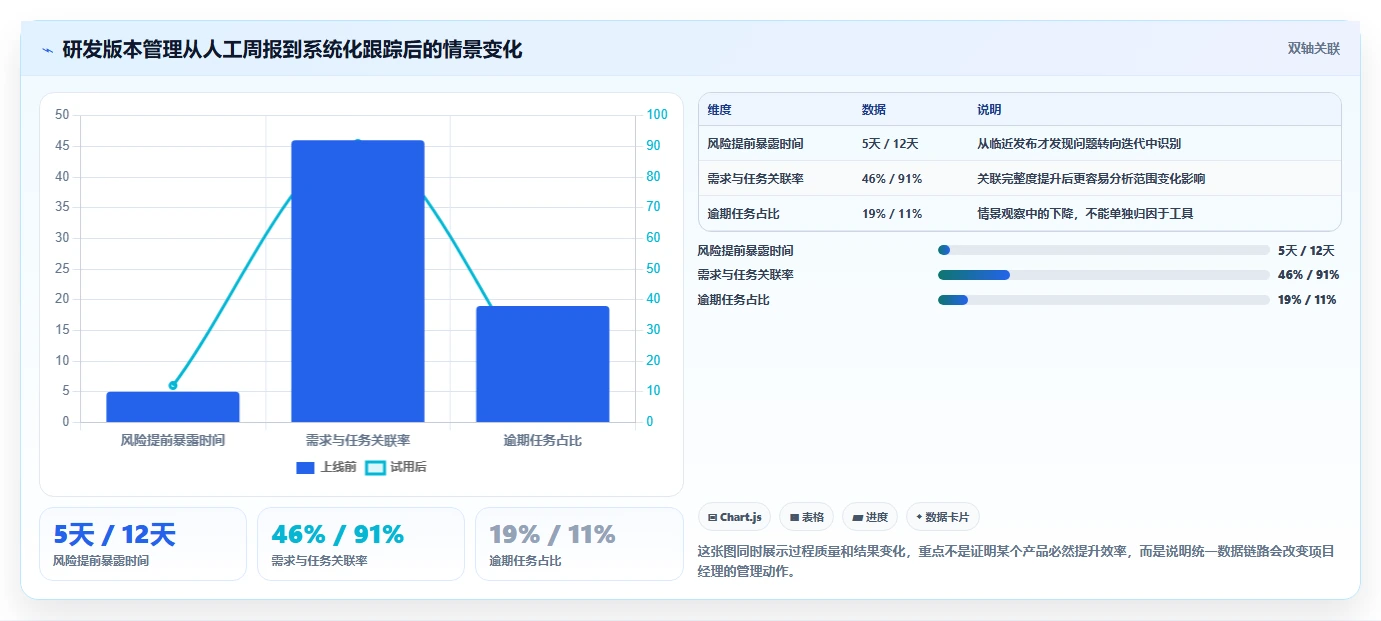The height and width of the screenshot is (621, 1381).
Task: Click the right axis value 100
Action: (x=657, y=115)
